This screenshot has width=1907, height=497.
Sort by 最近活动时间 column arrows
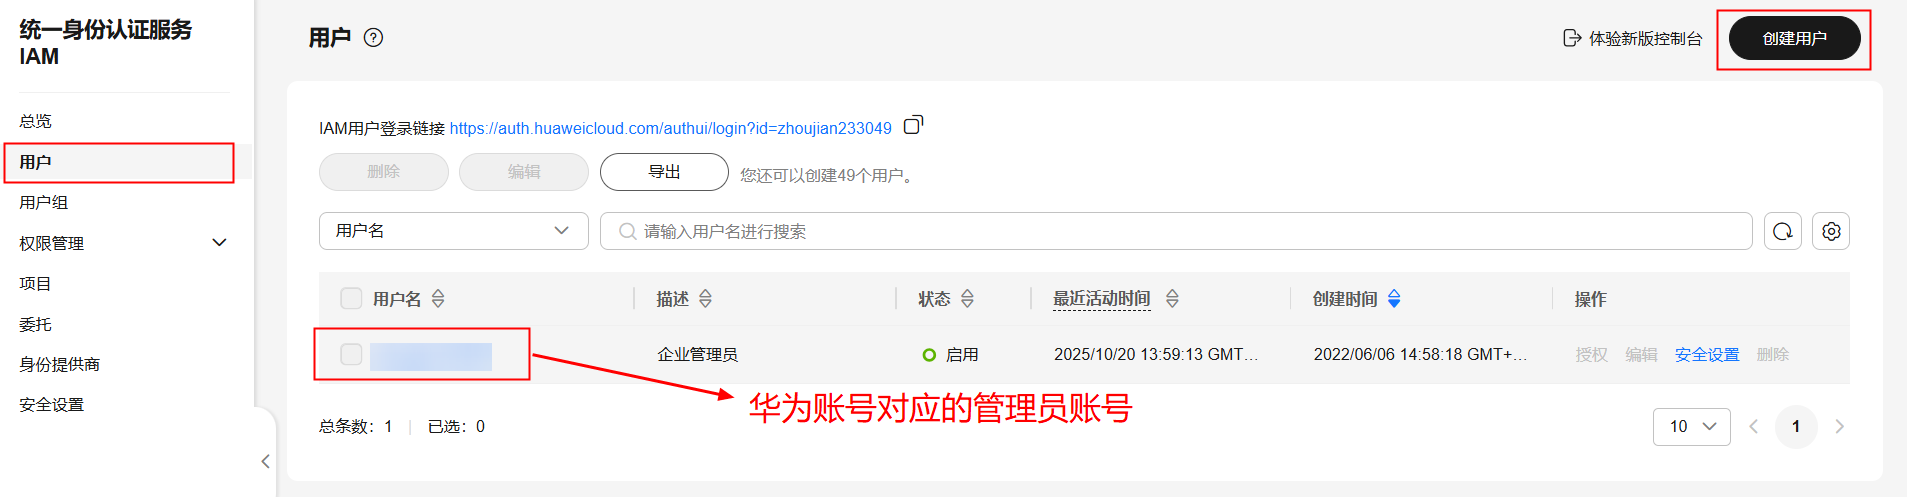(x=1172, y=299)
